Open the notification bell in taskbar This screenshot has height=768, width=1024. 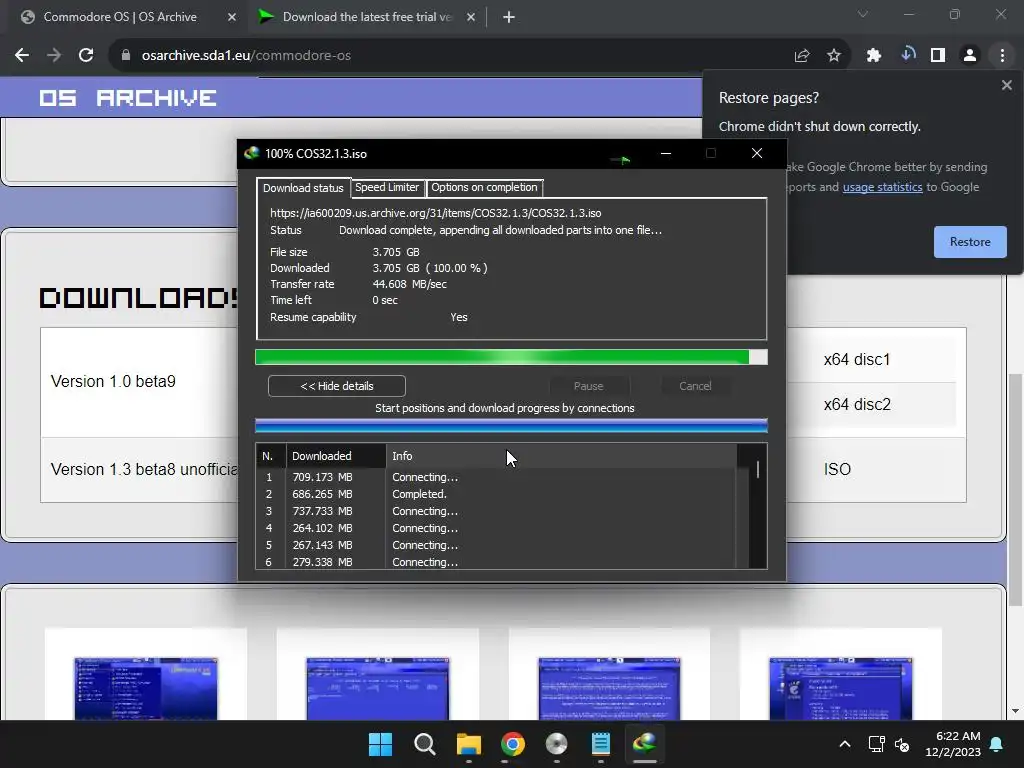pos(997,744)
